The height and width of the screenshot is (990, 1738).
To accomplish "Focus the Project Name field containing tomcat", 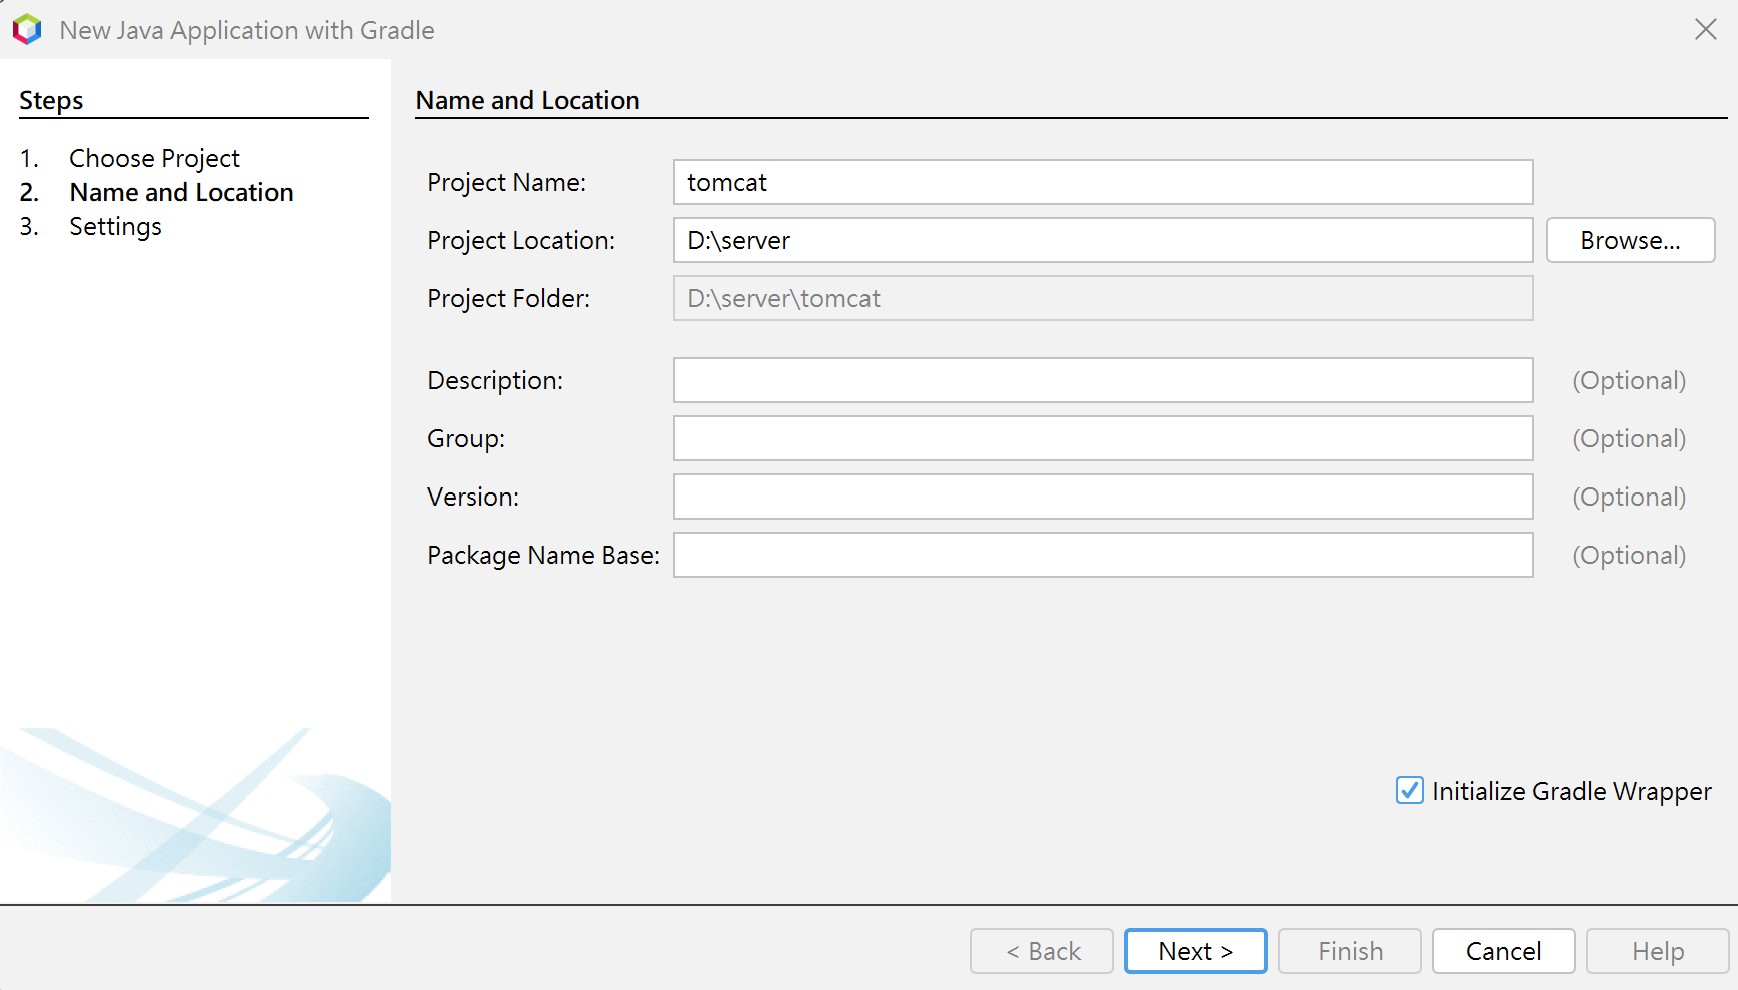I will pos(1102,182).
